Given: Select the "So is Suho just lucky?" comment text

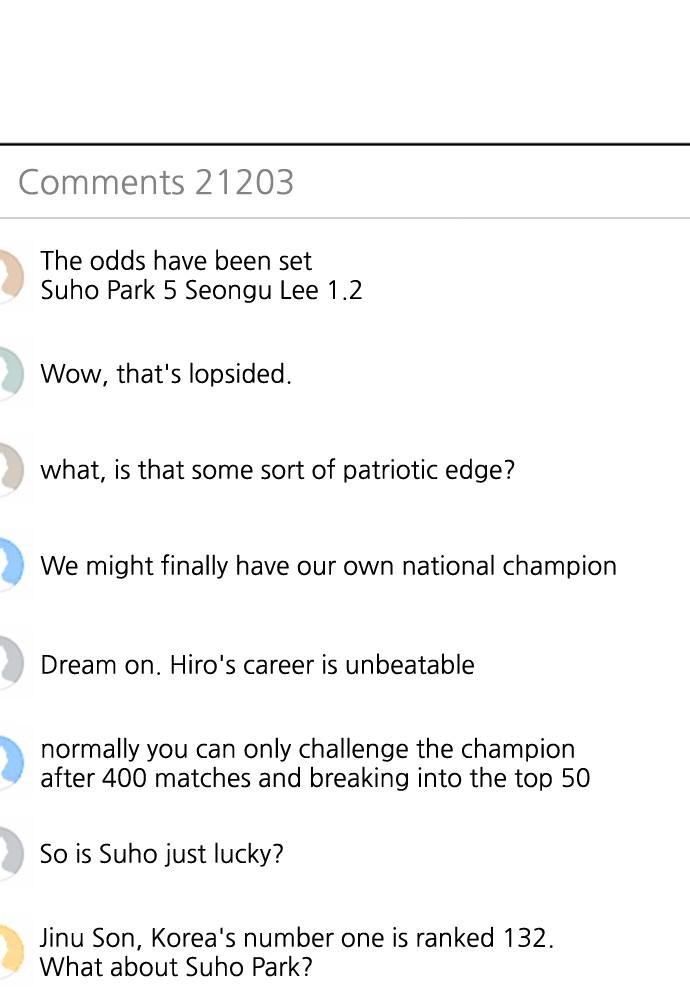Looking at the screenshot, I should point(162,854).
